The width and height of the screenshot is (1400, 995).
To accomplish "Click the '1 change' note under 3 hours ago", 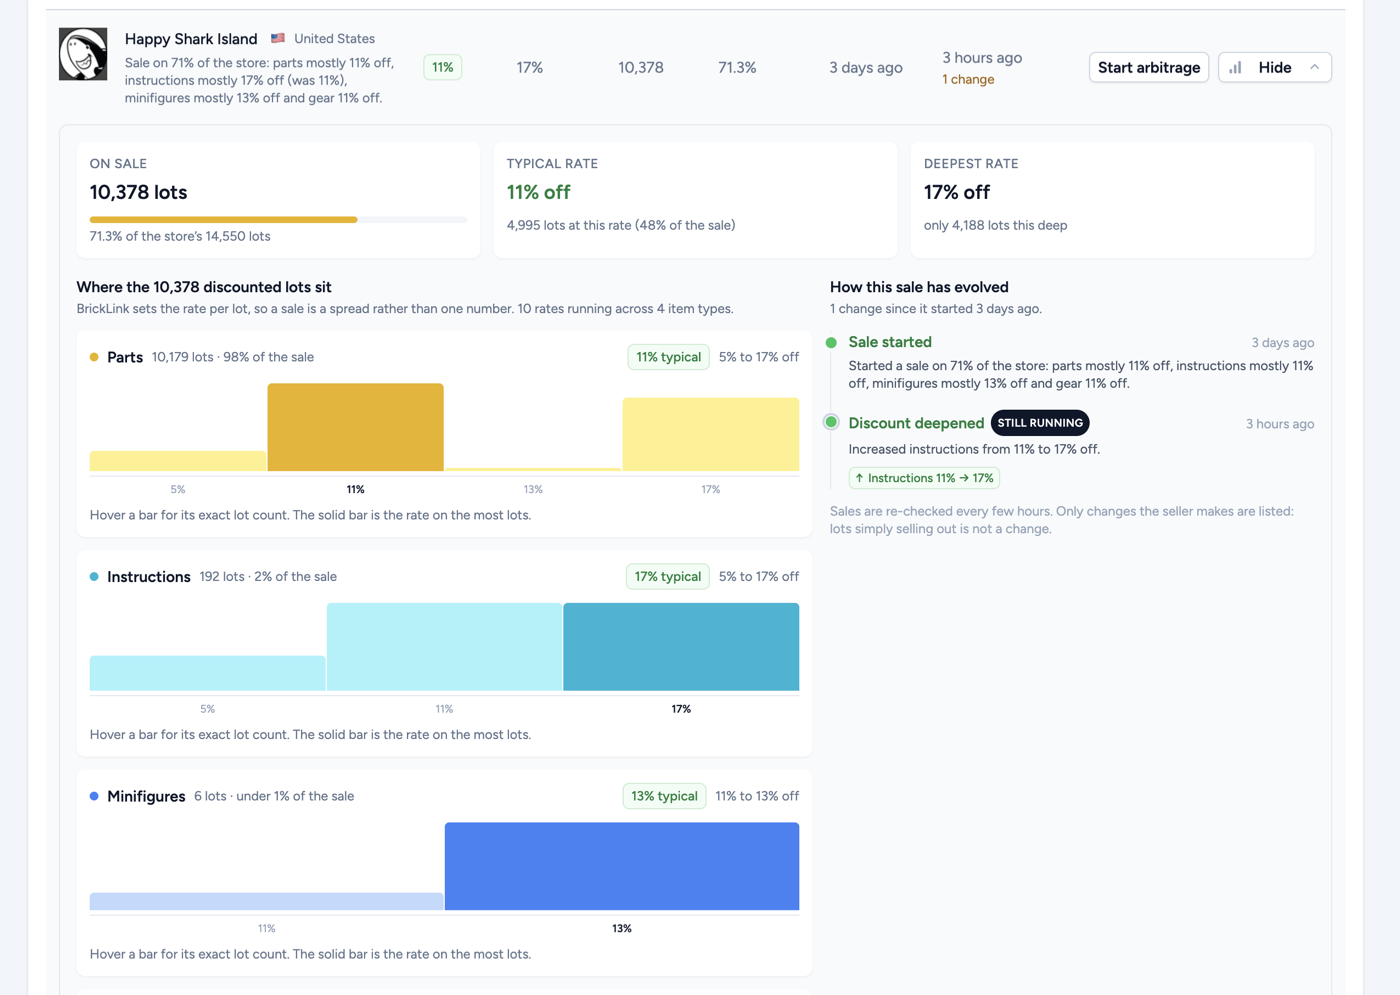I will [x=968, y=79].
